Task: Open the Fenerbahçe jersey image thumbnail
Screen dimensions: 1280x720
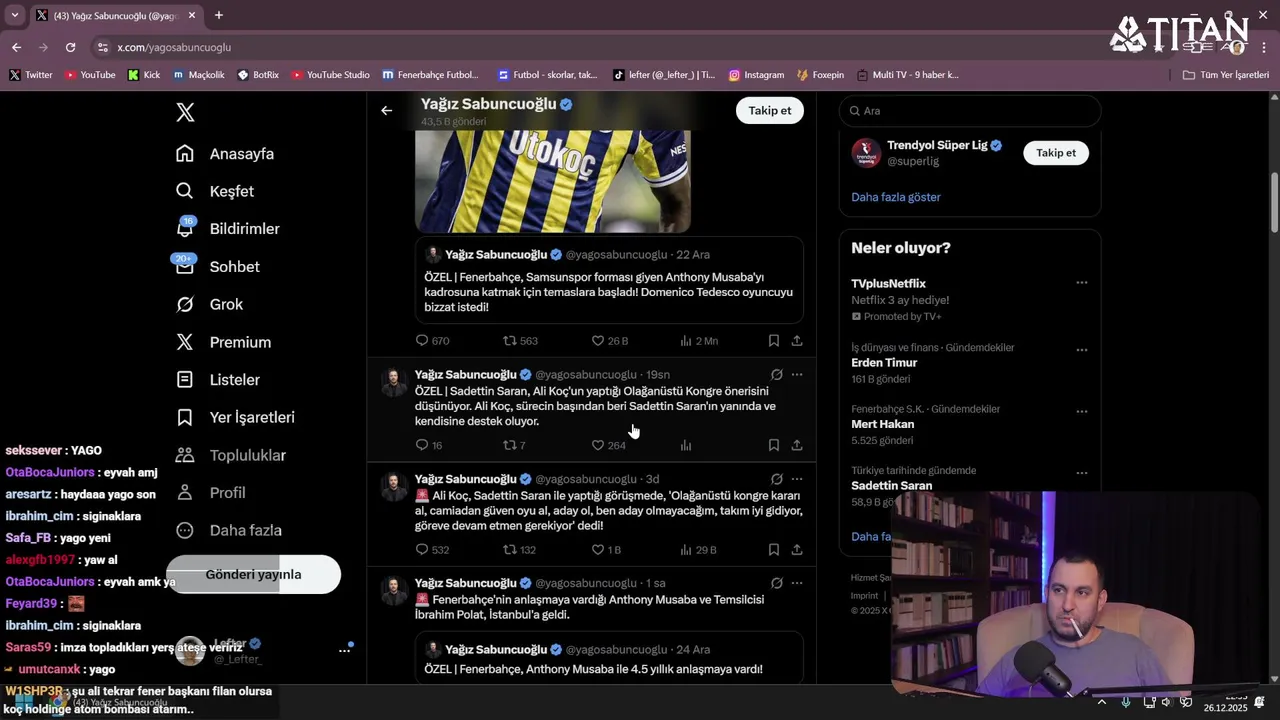Action: pos(552,181)
